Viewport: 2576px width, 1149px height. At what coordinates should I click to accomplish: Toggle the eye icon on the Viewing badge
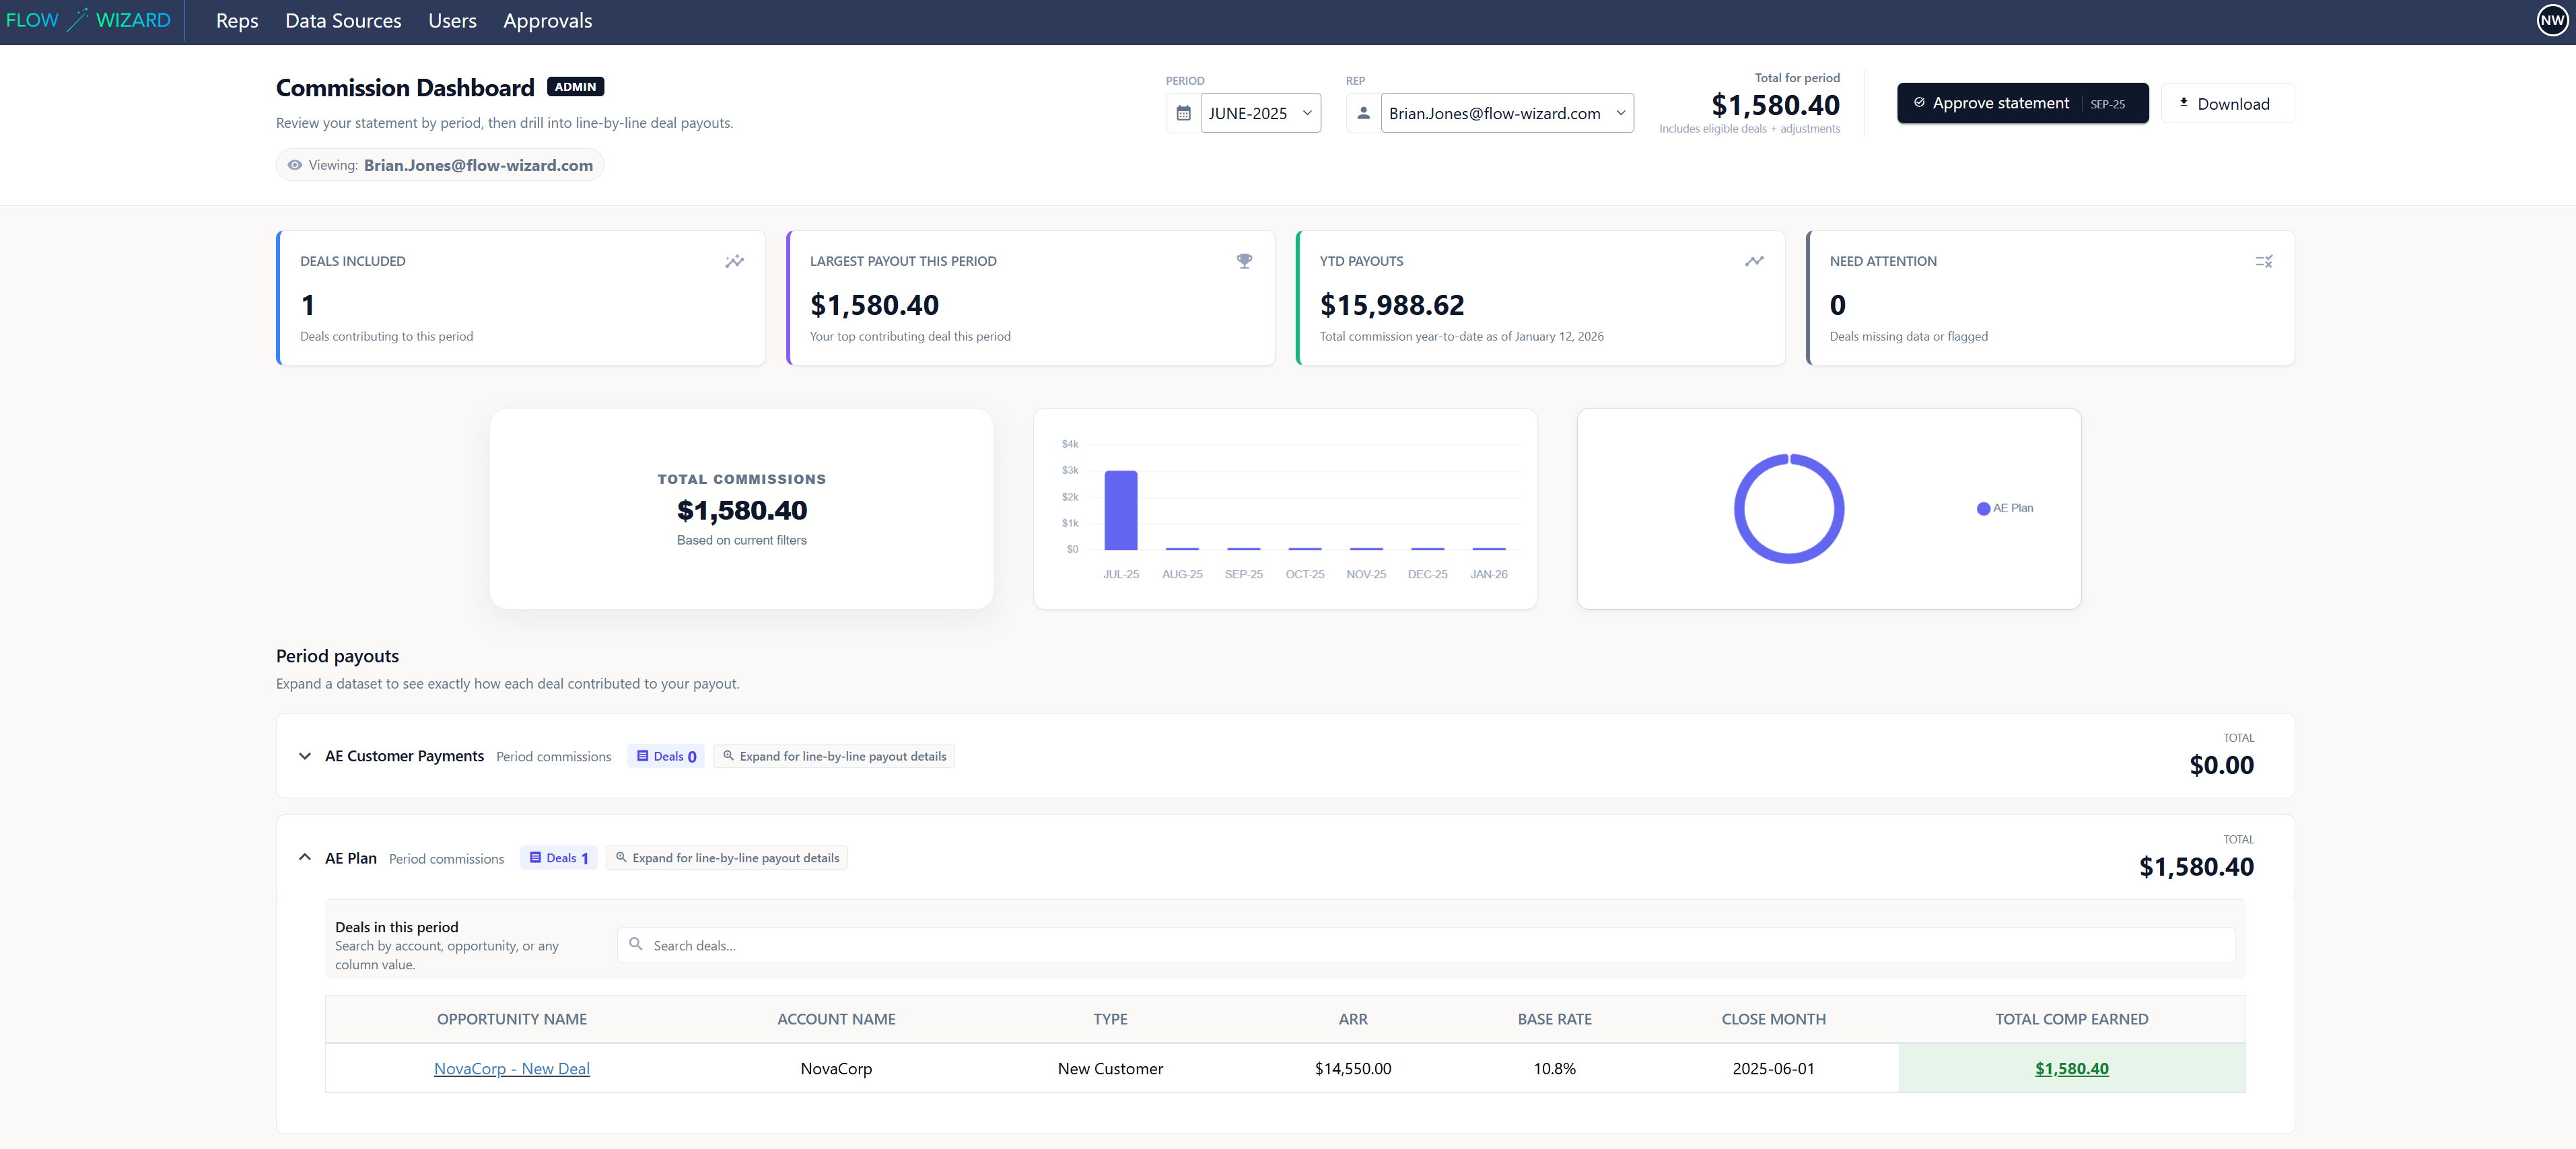294,164
